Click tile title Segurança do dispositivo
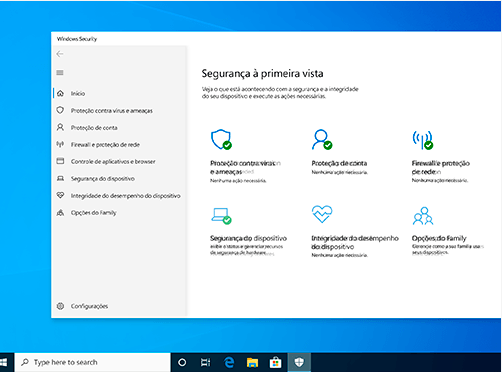The height and width of the screenshot is (372, 502). 248,238
